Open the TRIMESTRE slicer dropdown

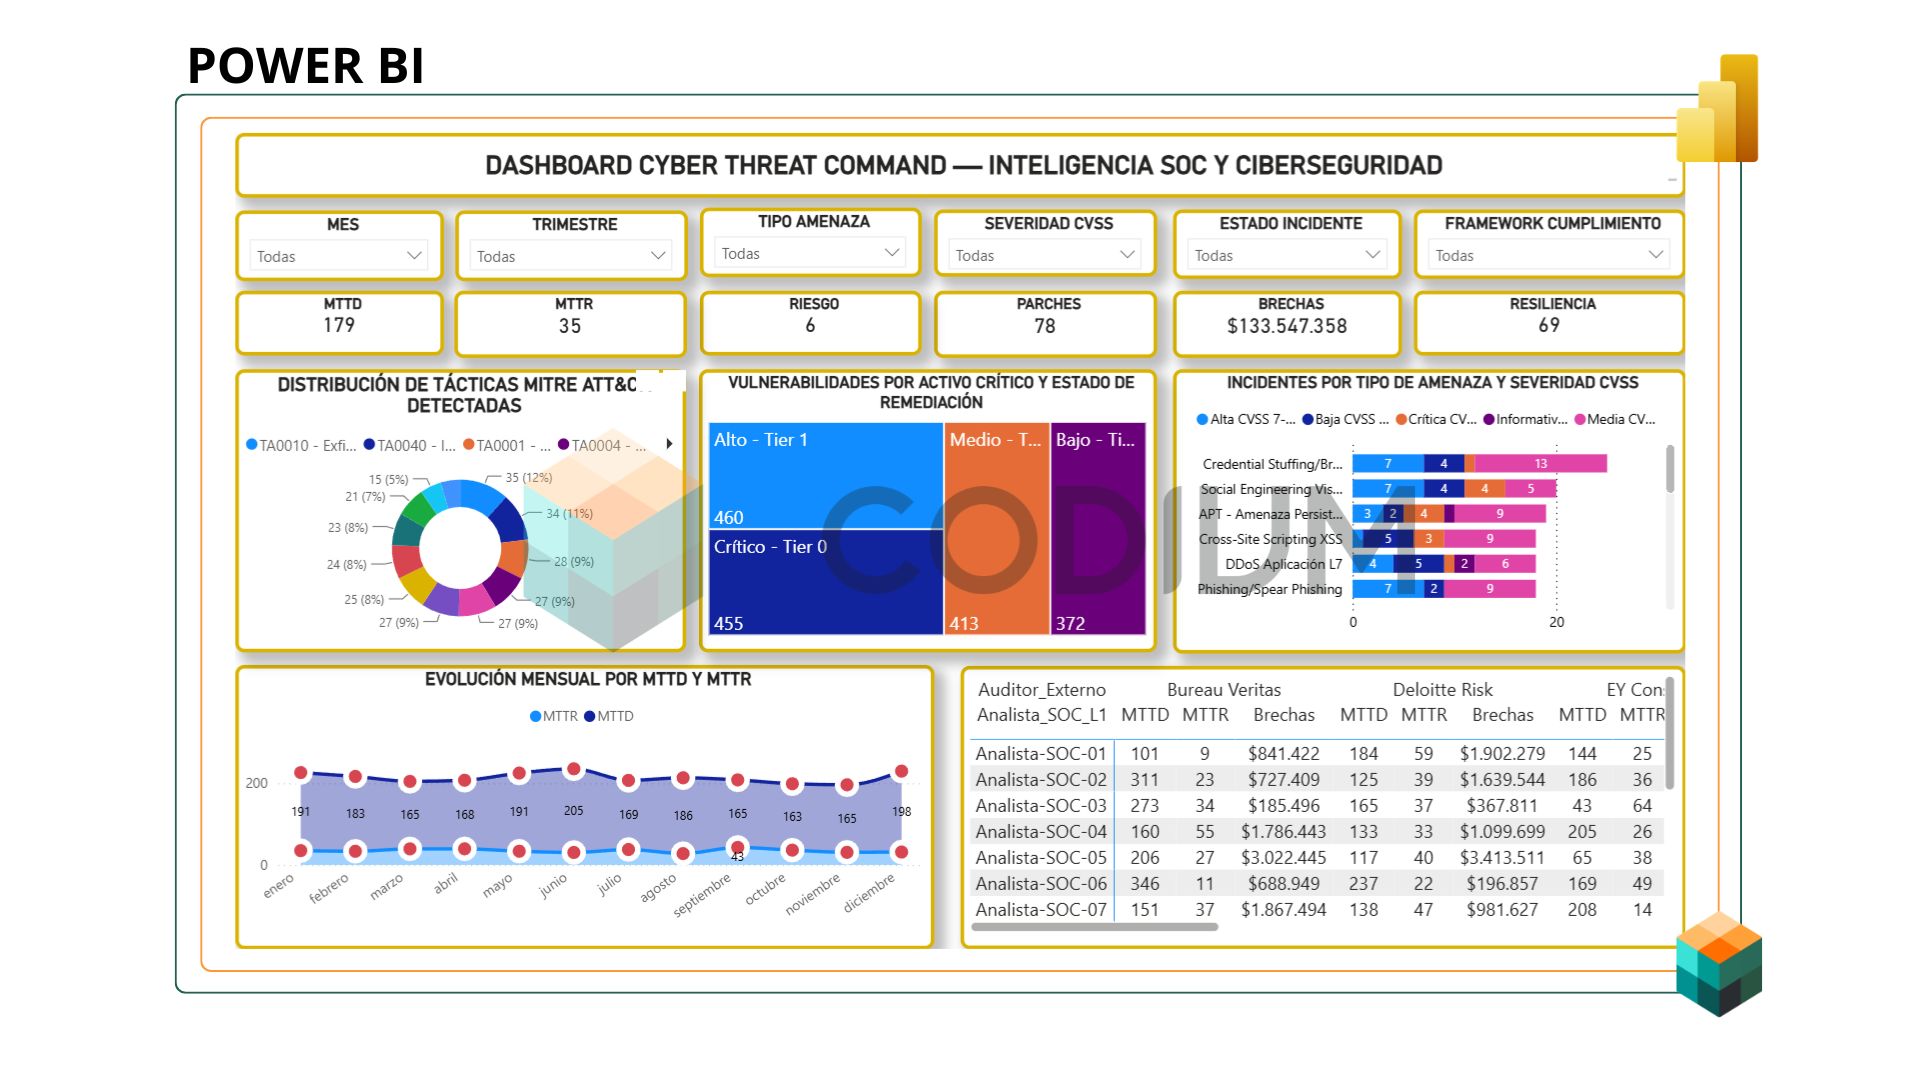pos(571,256)
